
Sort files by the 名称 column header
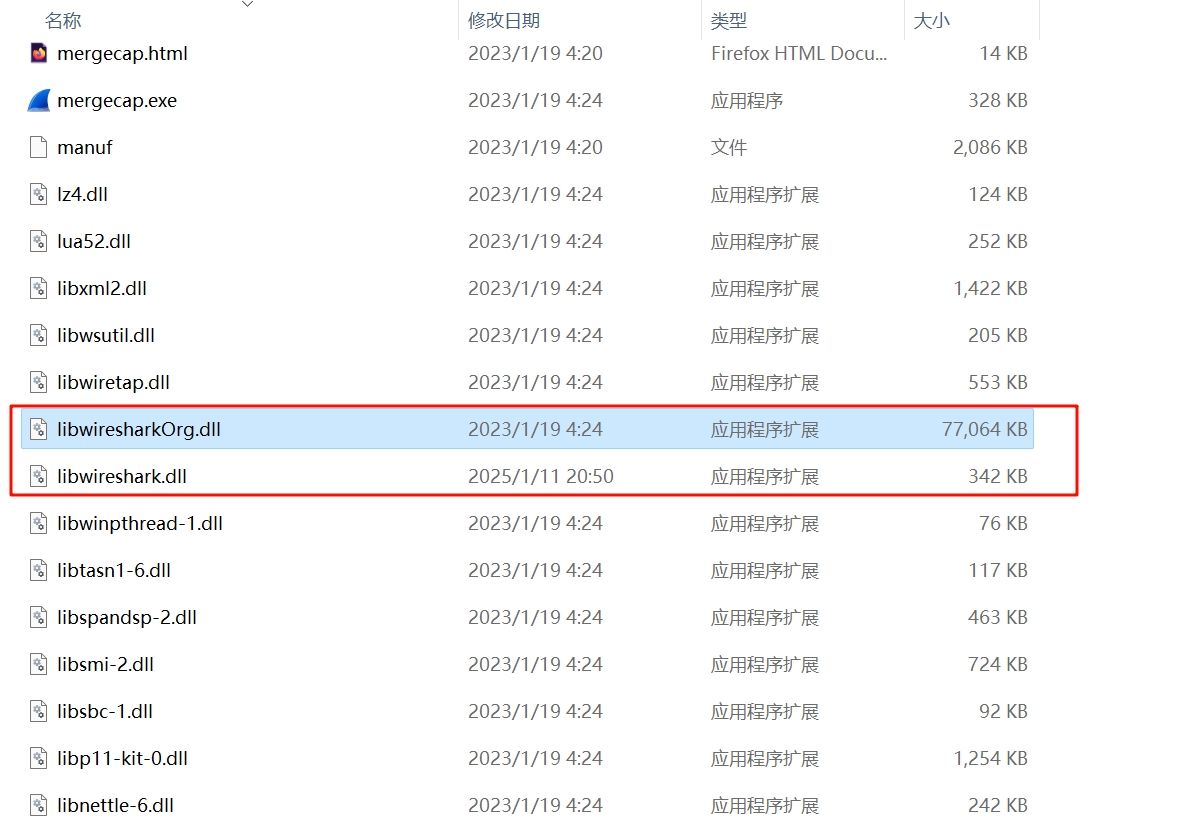coord(64,20)
